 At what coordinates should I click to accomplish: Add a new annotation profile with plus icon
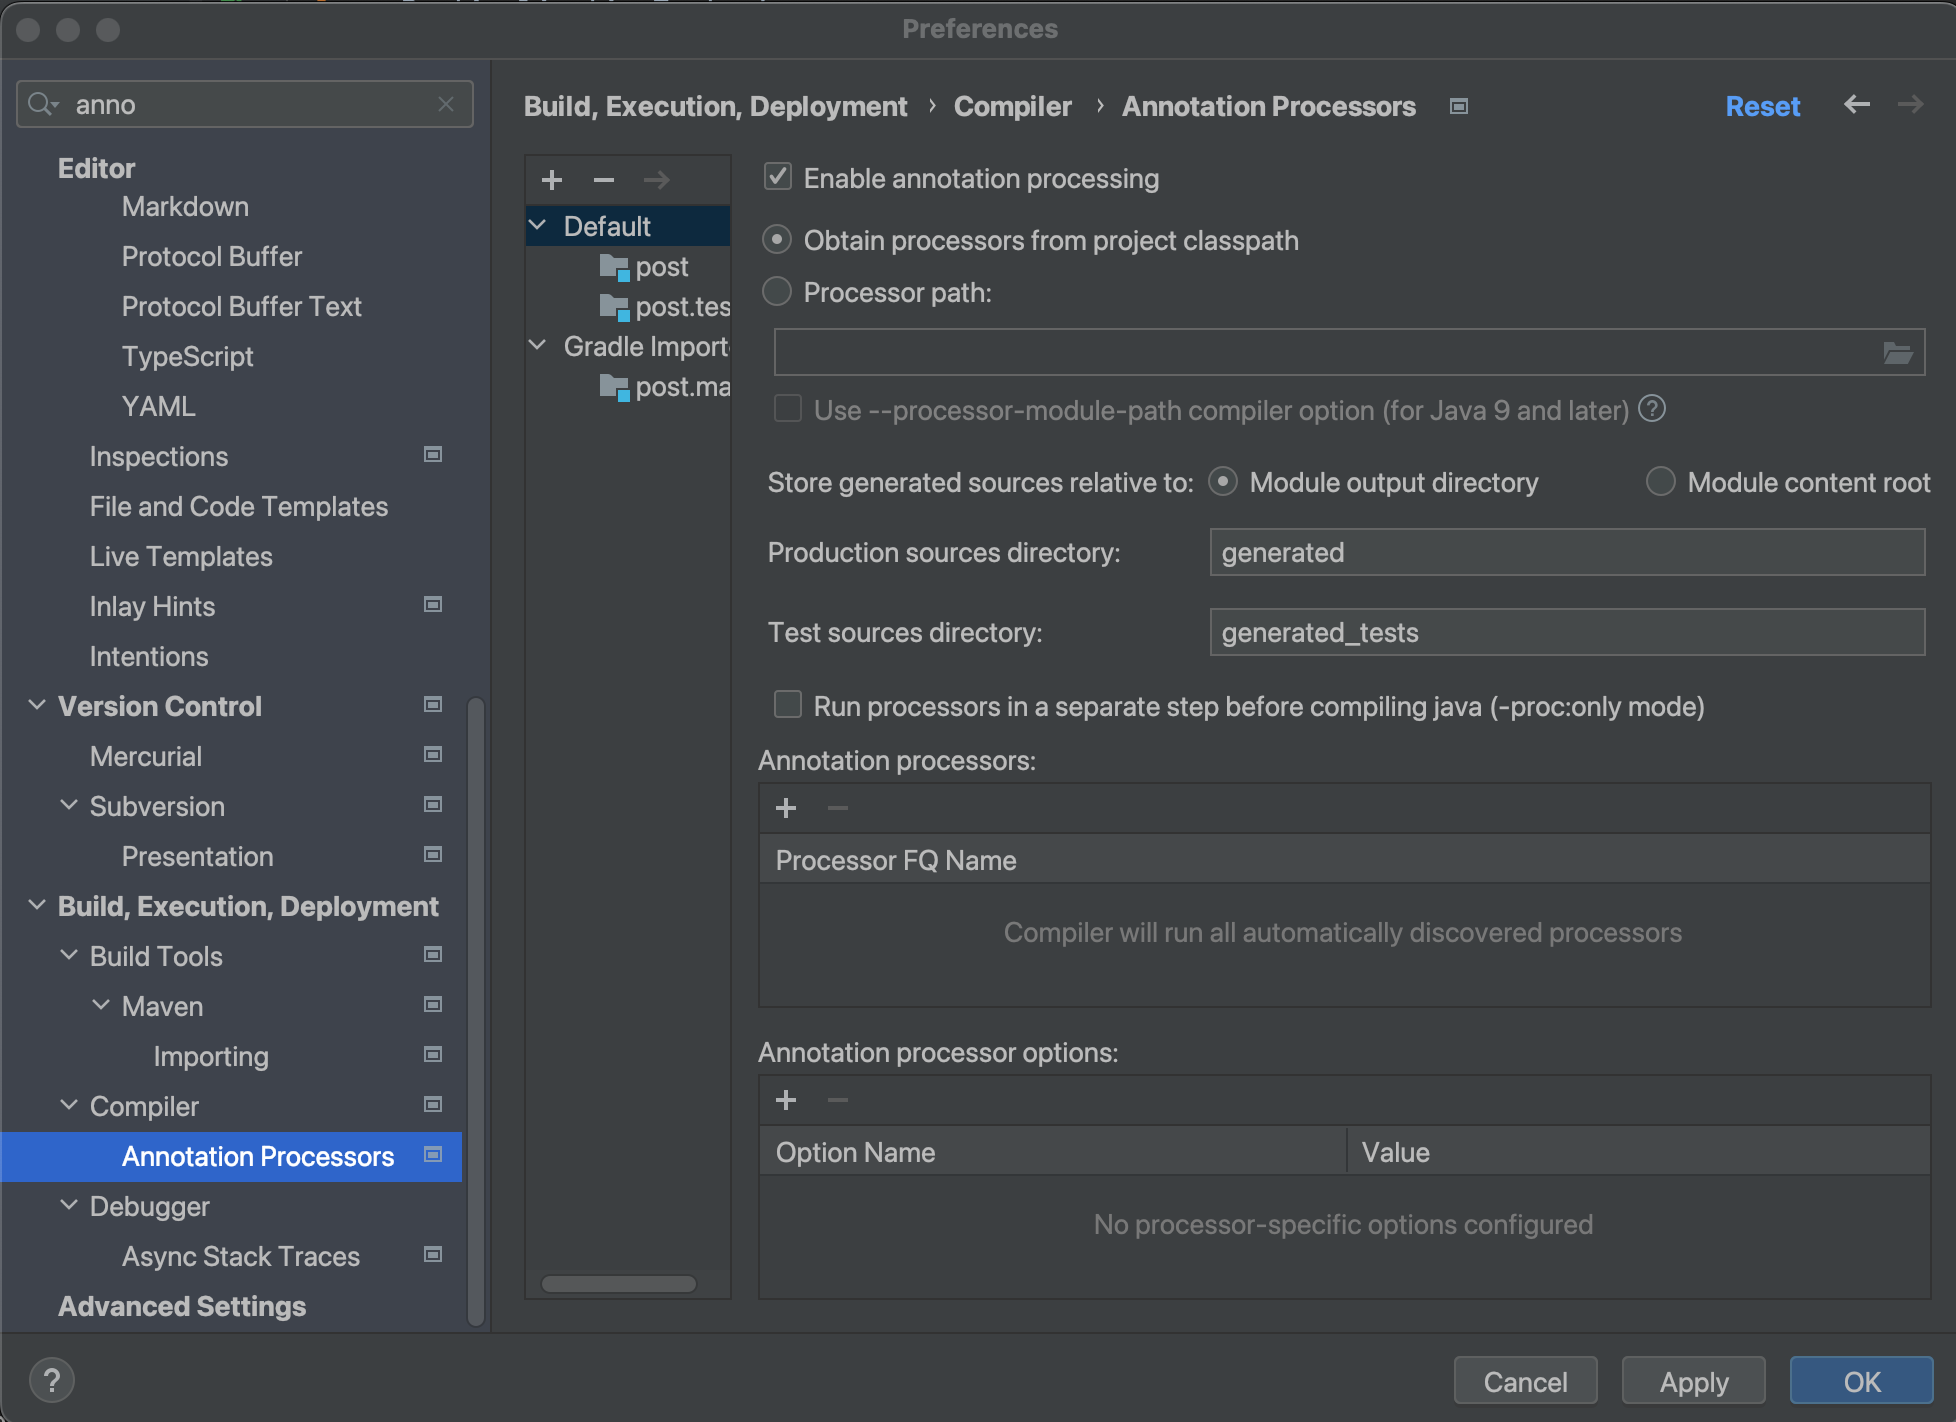[552, 180]
